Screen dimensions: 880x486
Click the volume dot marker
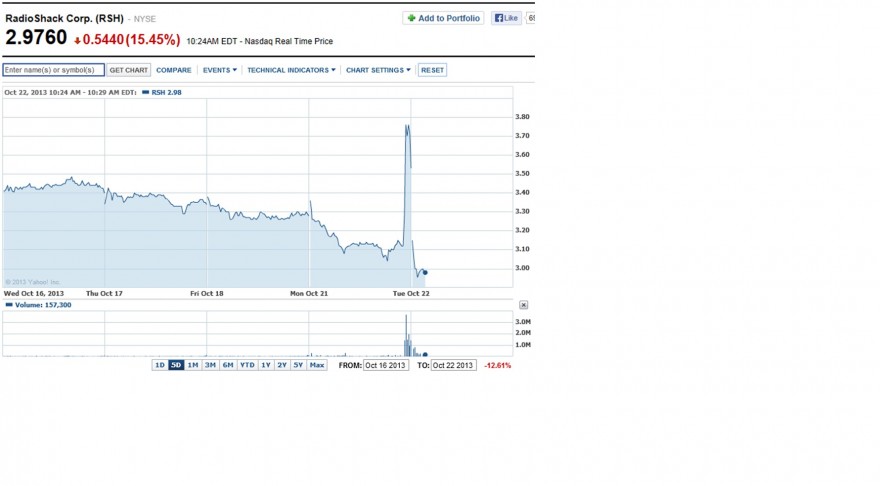(425, 355)
